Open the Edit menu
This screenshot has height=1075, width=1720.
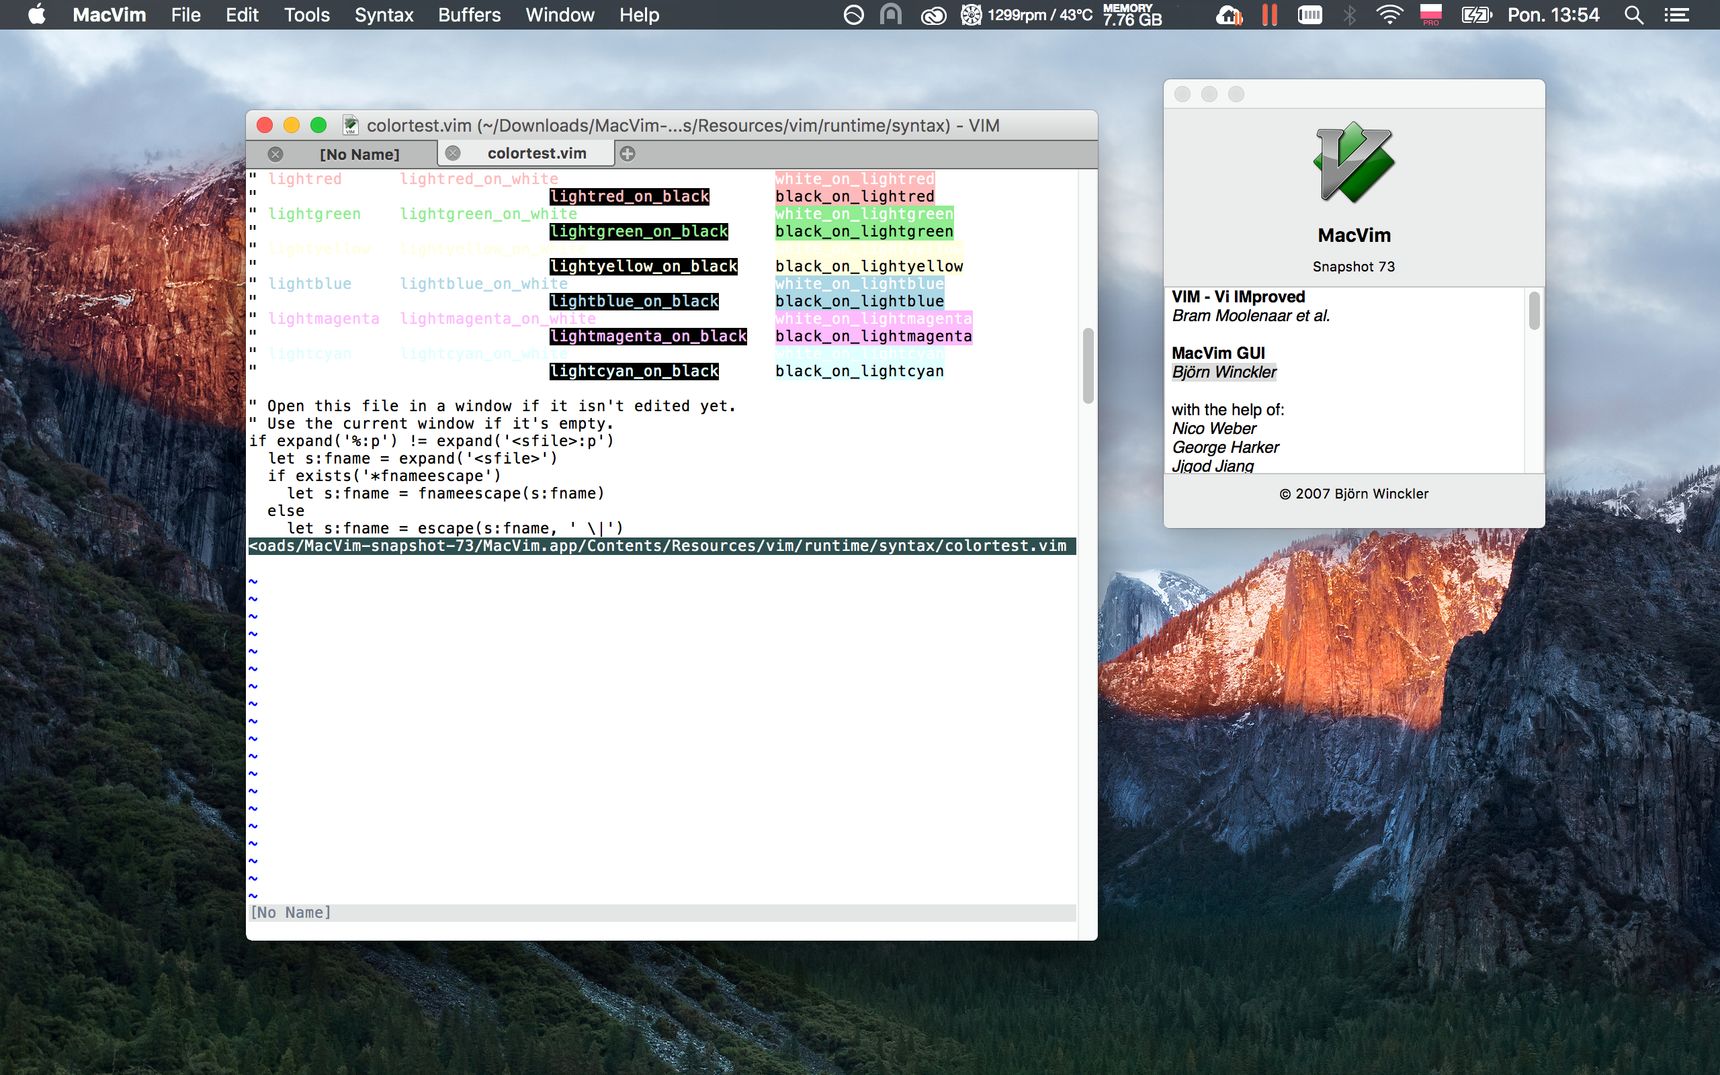tap(242, 15)
